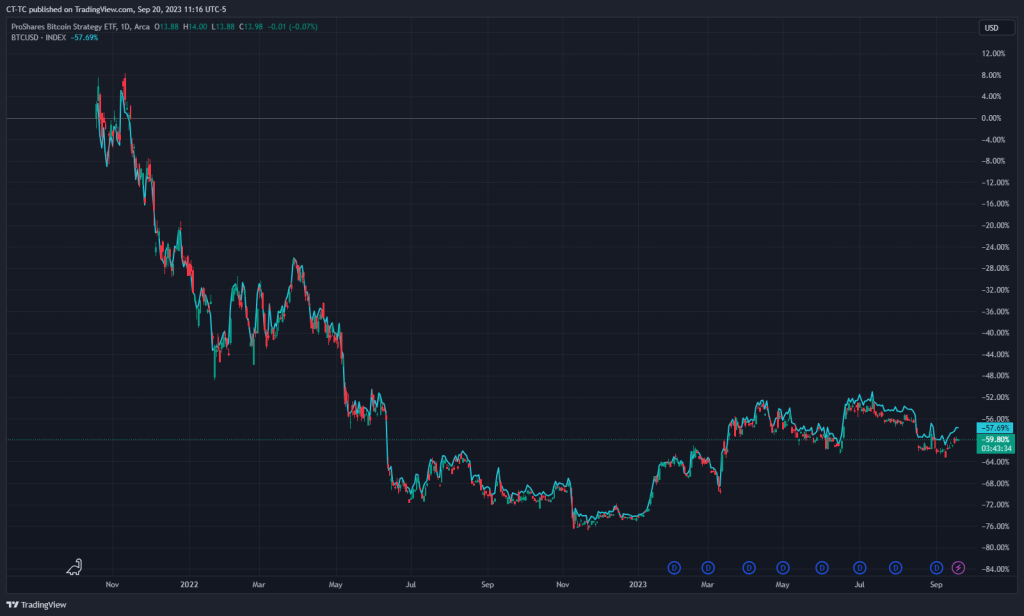1024x616 pixels.
Task: Click the TradingView.com text in the header
Action: (103, 10)
